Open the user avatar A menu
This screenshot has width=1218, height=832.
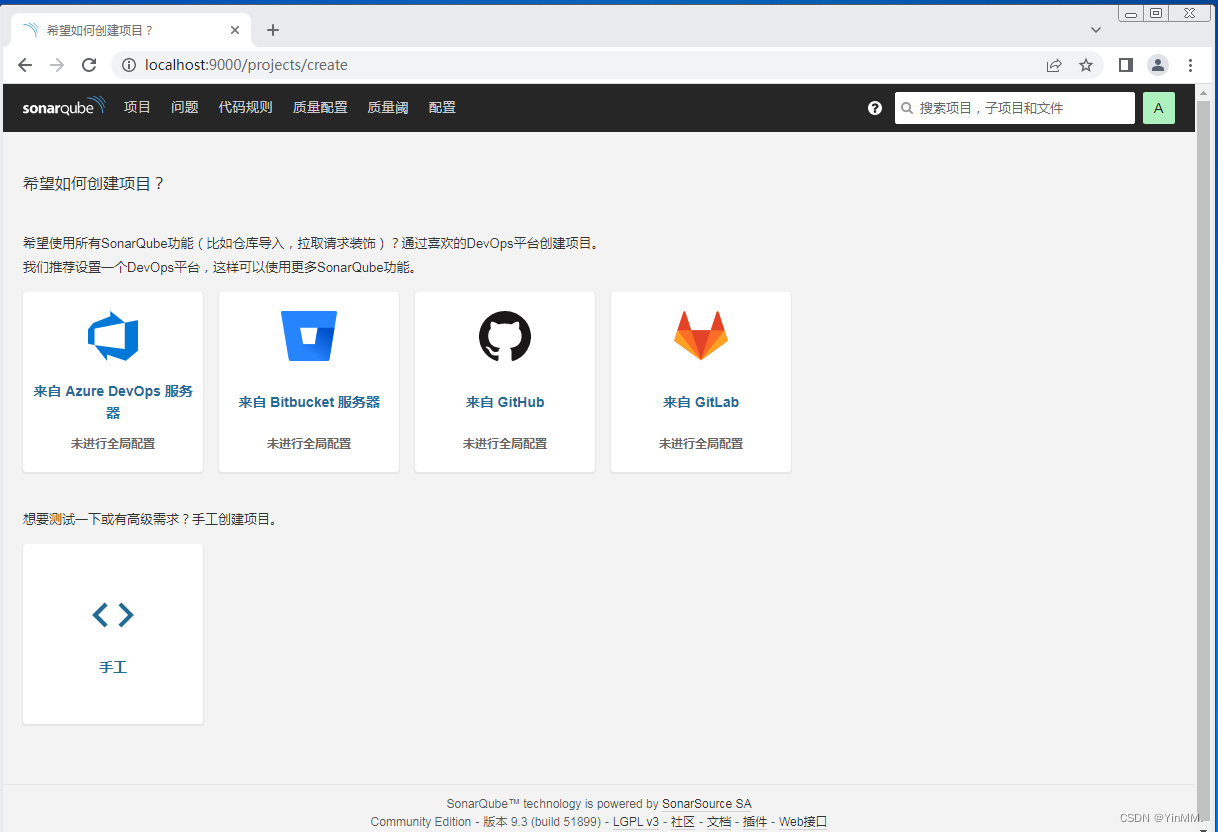click(x=1158, y=108)
